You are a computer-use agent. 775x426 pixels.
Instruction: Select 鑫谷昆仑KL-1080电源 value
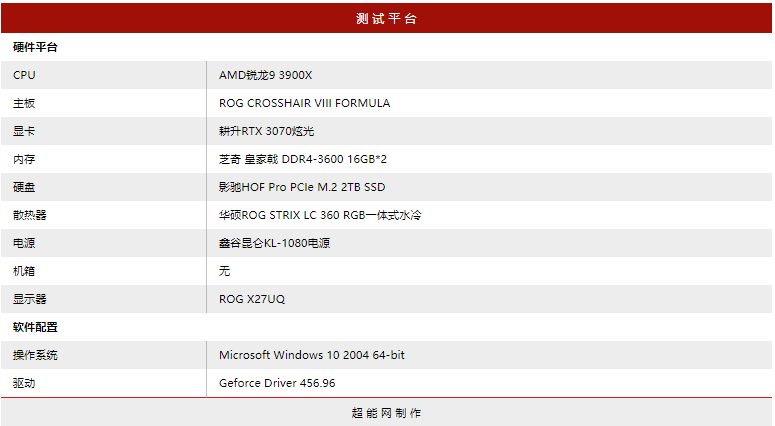[x=274, y=243]
